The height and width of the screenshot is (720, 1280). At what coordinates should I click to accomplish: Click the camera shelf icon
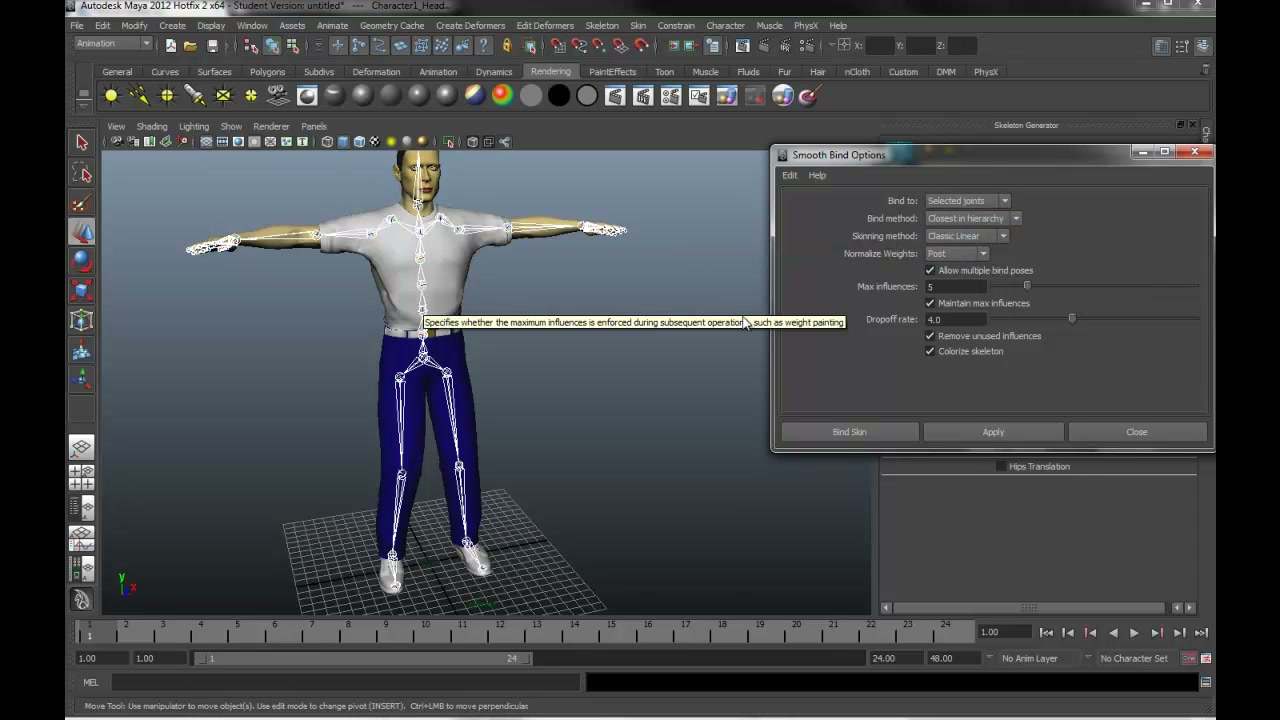279,96
